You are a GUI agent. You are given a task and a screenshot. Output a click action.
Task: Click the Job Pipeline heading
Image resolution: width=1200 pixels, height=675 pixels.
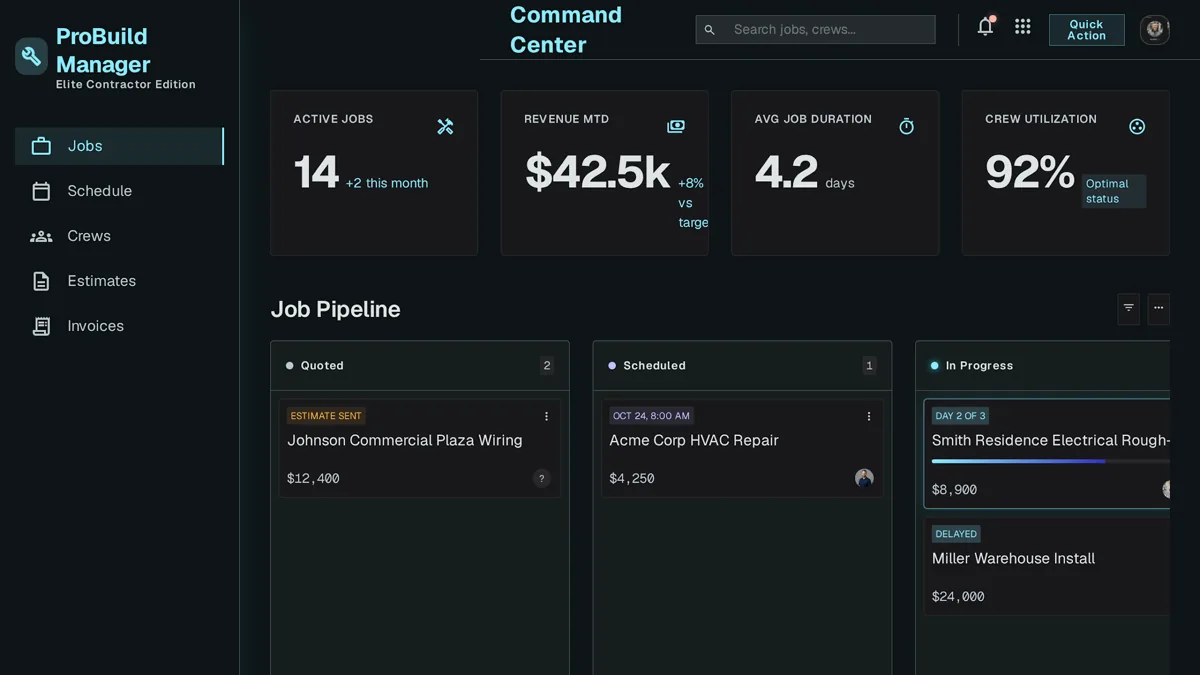[x=336, y=309]
